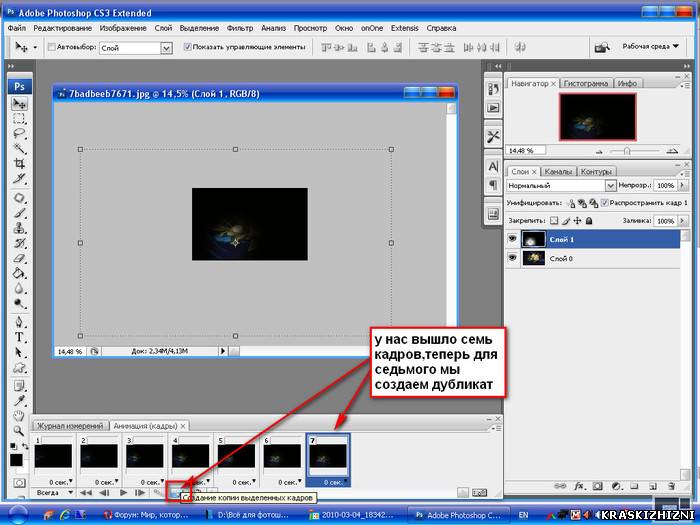
Task: Select the Clone Stamp tool
Action: coord(19,228)
